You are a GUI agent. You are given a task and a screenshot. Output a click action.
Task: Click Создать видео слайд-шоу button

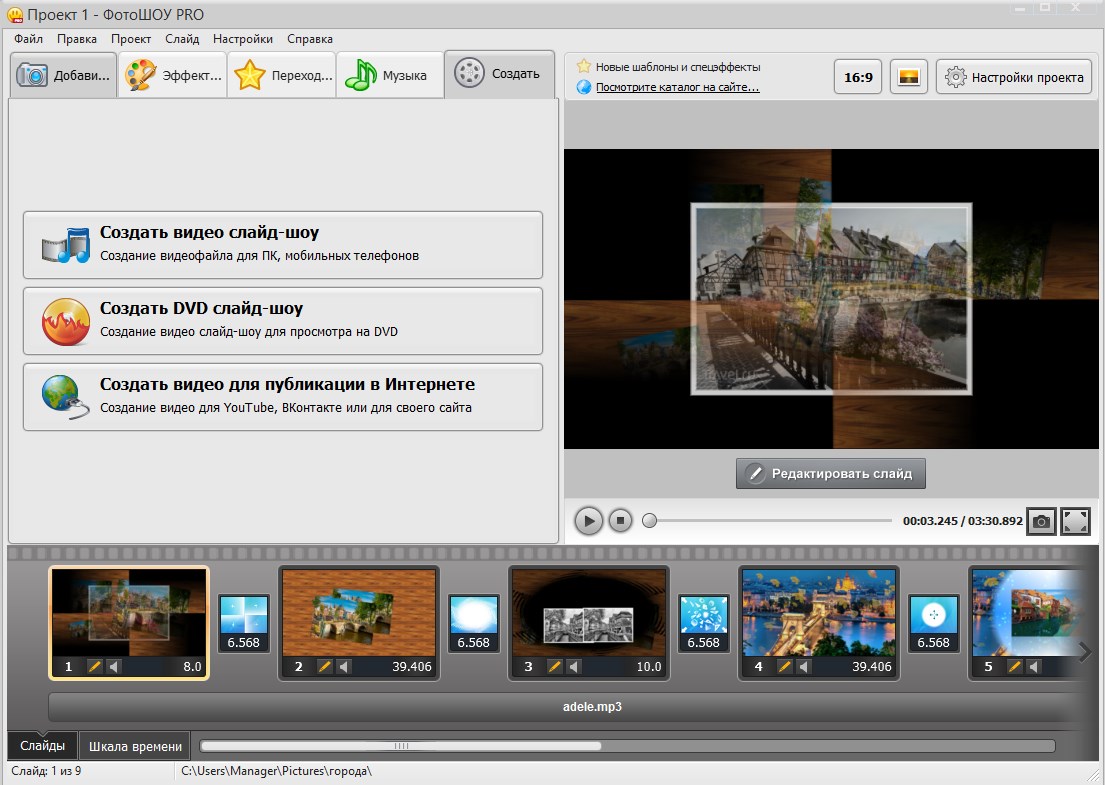tap(283, 245)
